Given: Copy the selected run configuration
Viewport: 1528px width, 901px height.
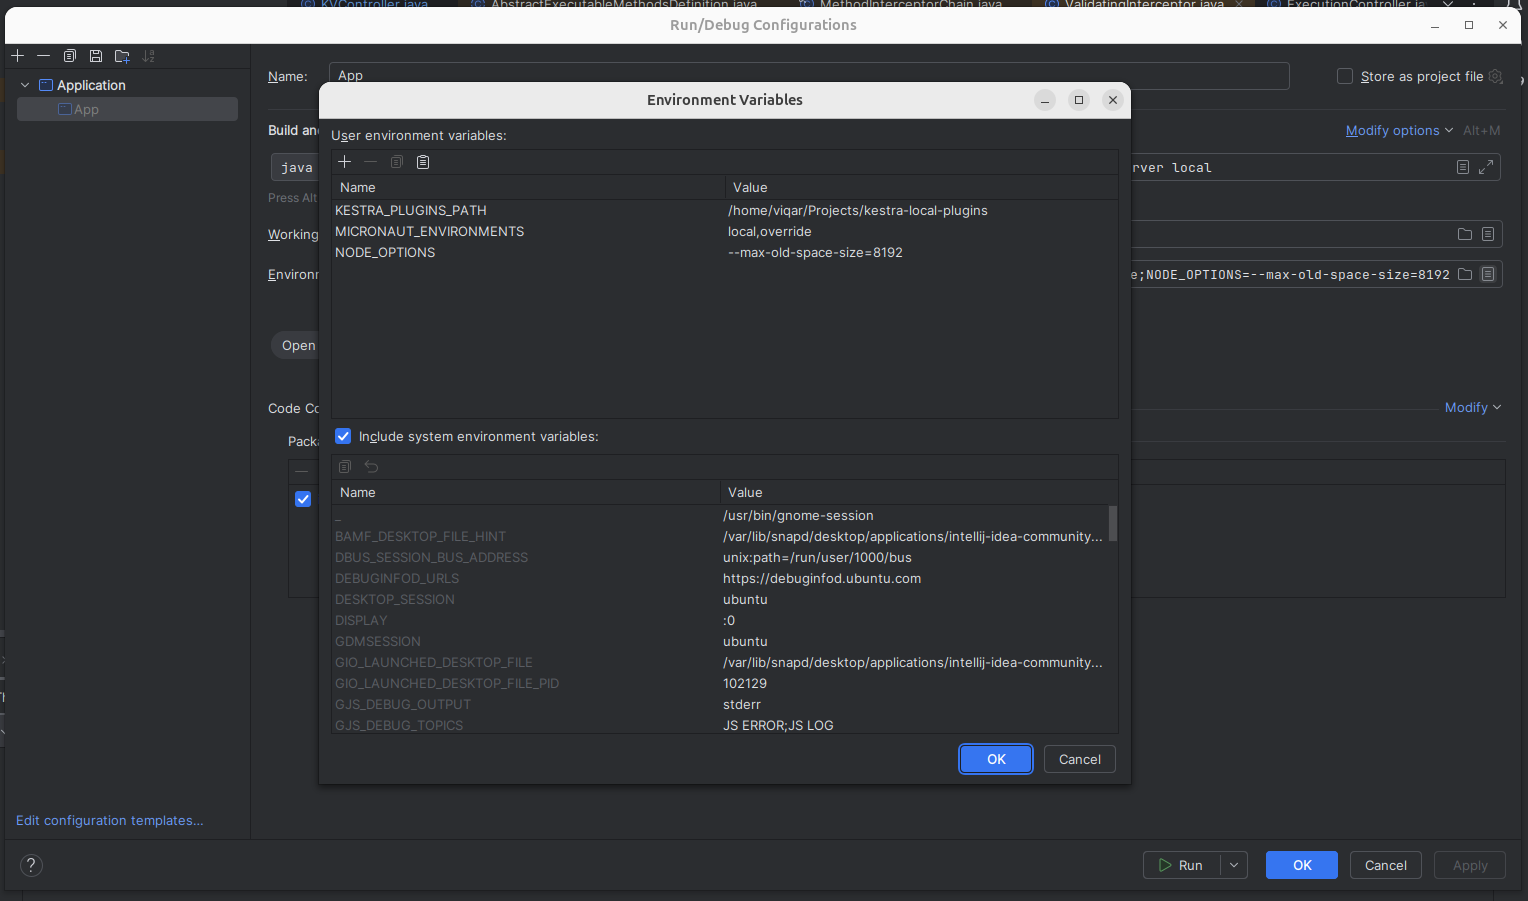Looking at the screenshot, I should [x=69, y=56].
